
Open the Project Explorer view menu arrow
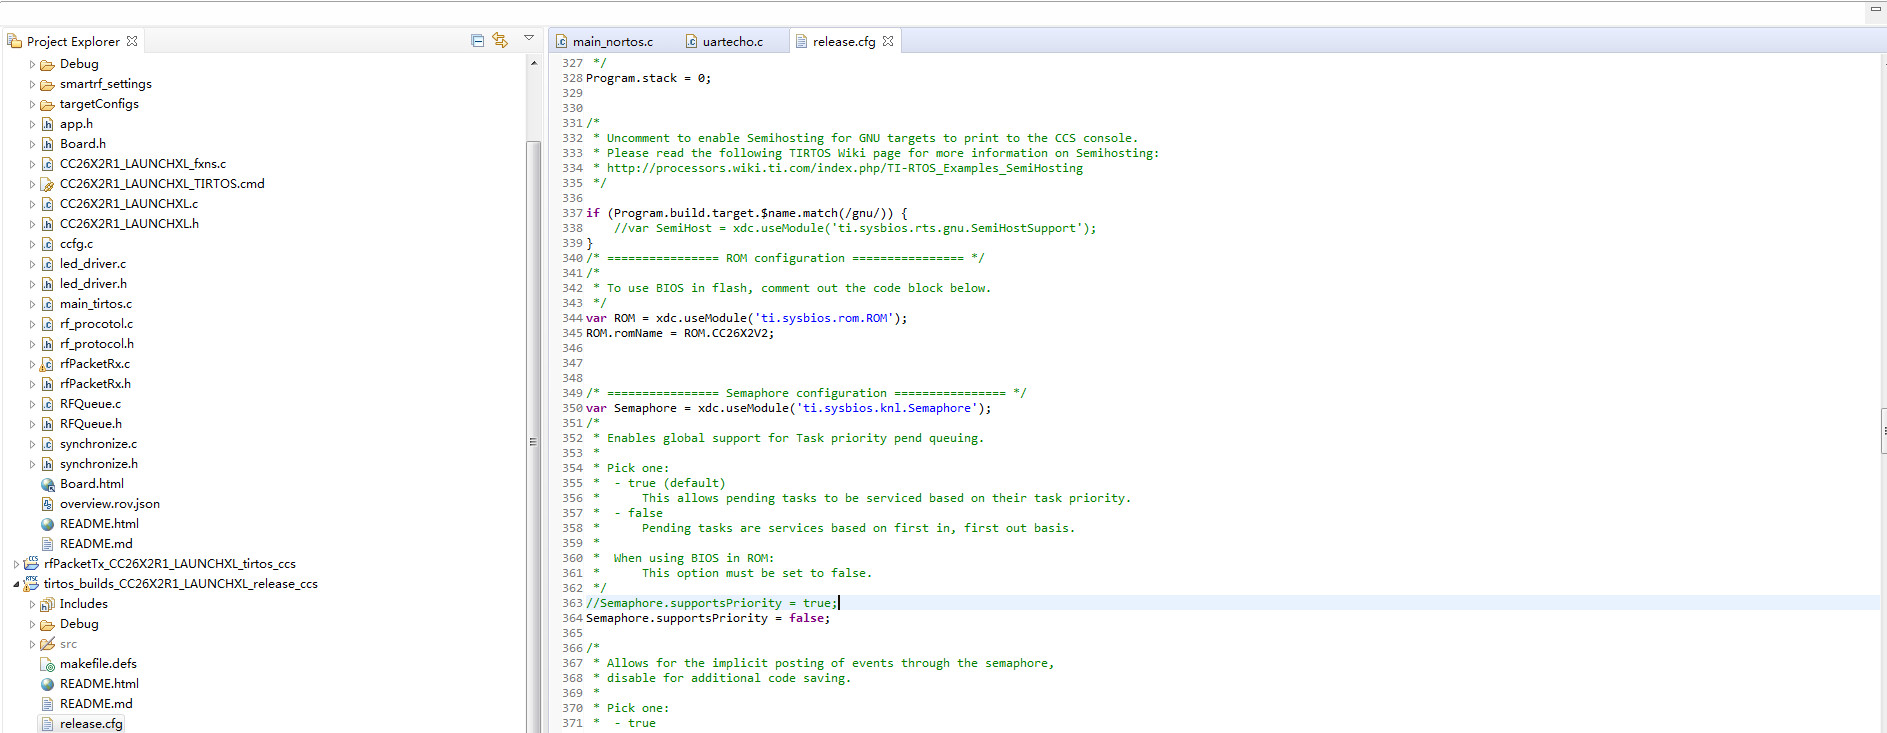tap(529, 38)
